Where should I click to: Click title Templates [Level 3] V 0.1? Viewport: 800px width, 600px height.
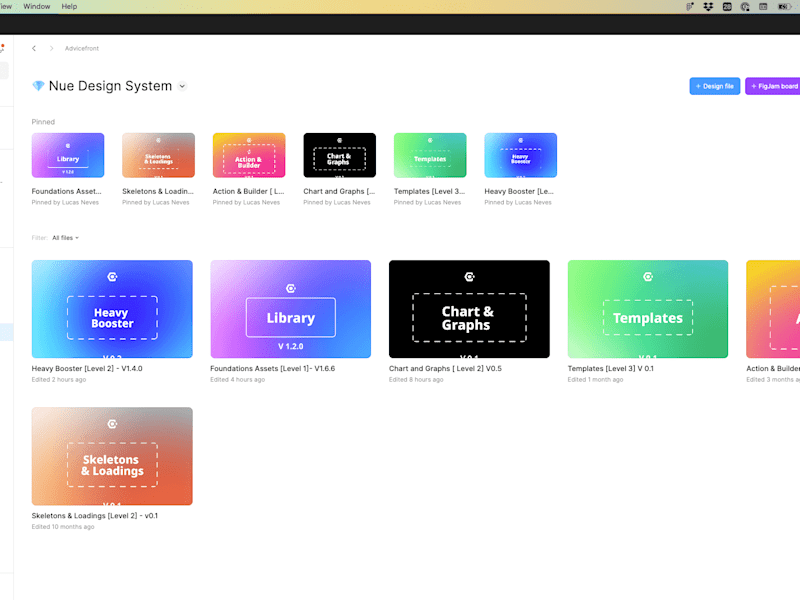tap(611, 368)
